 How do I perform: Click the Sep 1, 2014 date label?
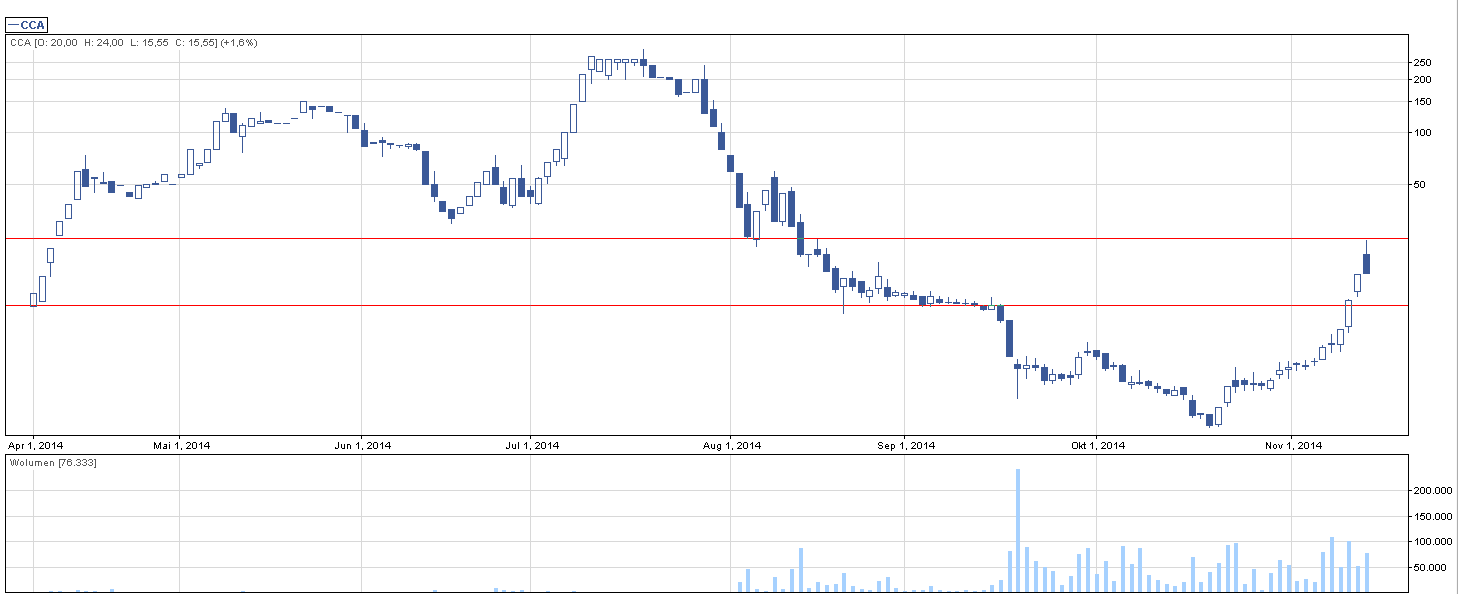(x=905, y=445)
